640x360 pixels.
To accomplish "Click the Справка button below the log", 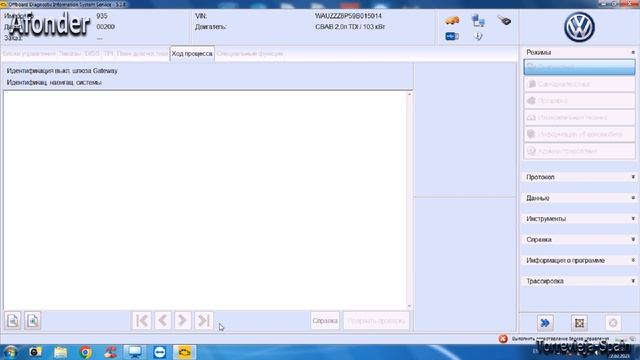I will (x=325, y=321).
